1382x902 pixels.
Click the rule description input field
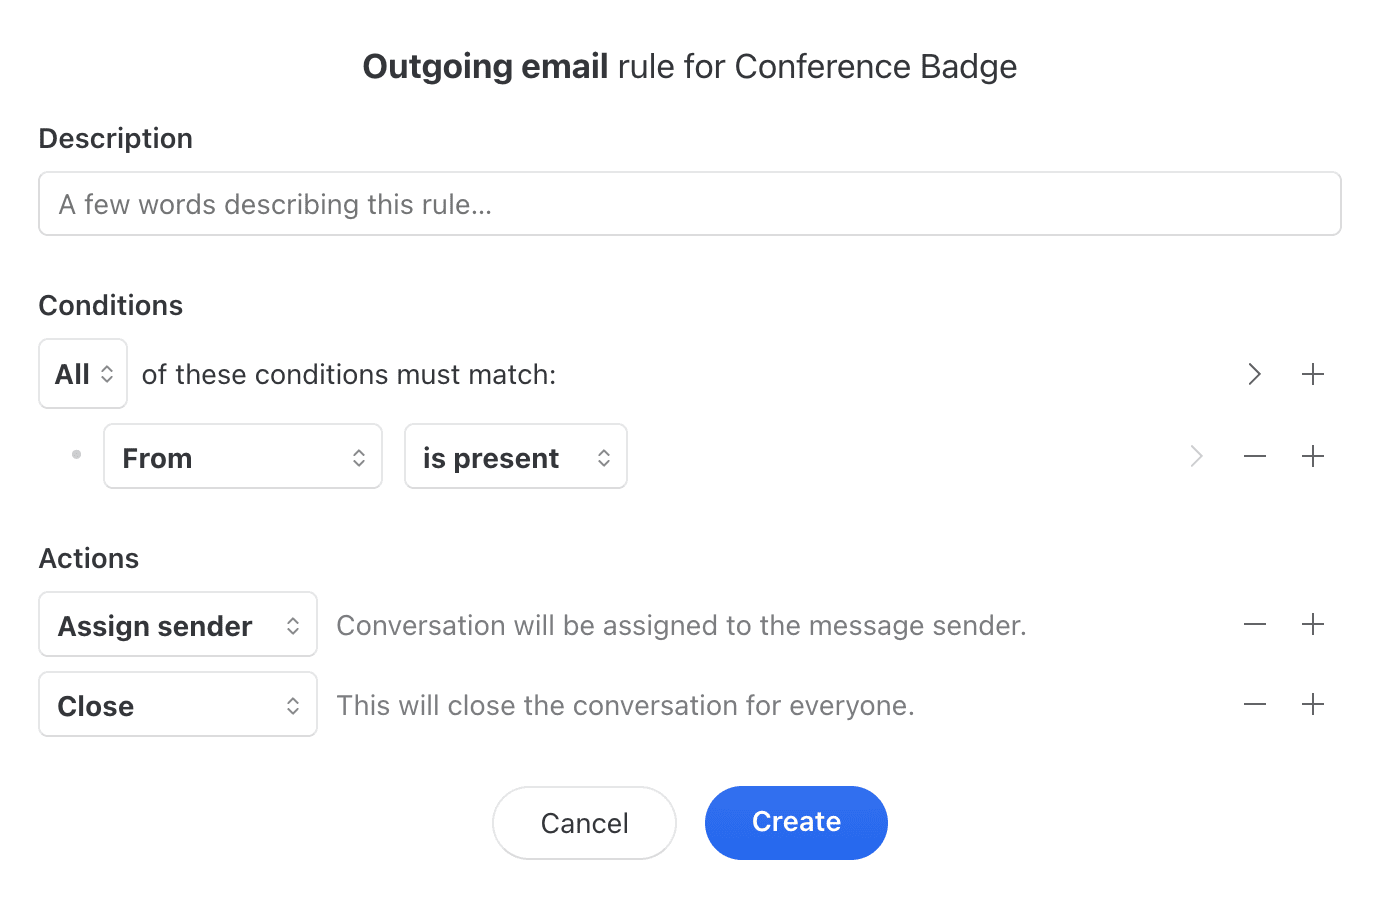pos(689,203)
